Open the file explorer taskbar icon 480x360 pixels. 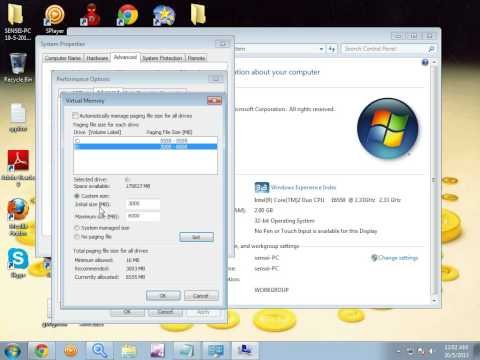pos(129,351)
